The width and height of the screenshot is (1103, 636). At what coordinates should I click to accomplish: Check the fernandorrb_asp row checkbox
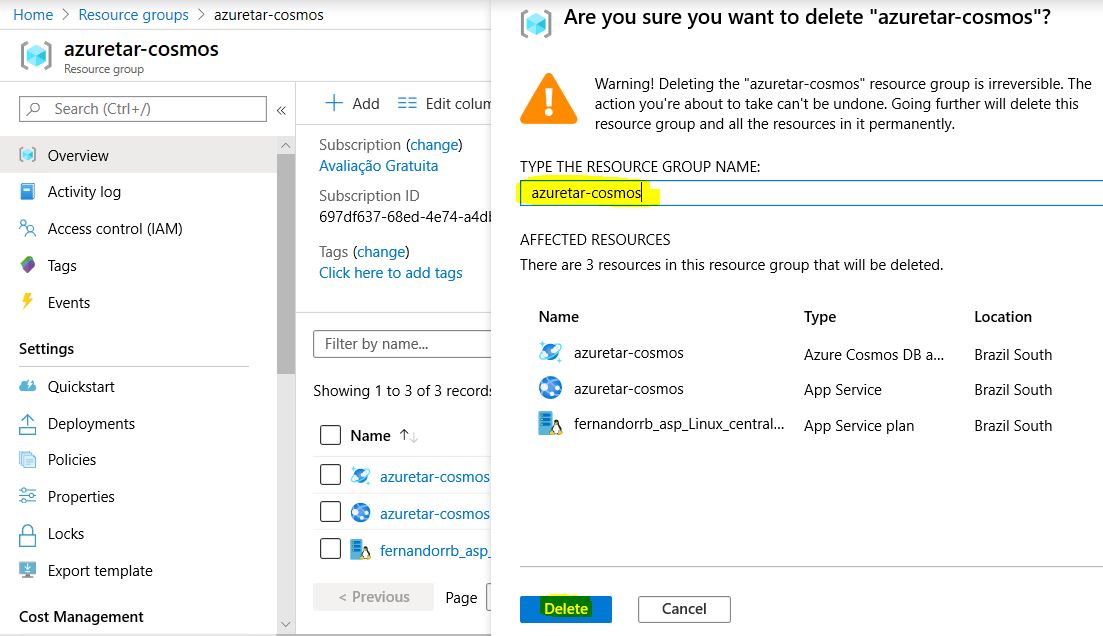click(330, 548)
